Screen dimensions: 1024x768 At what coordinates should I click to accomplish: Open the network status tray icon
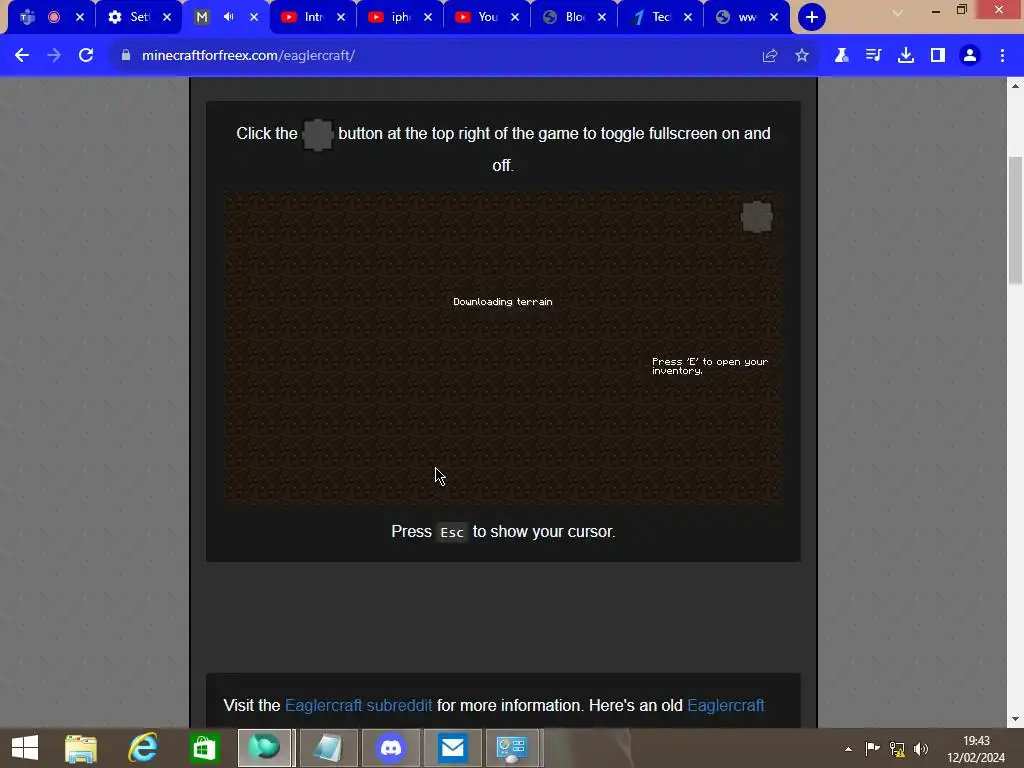click(x=897, y=748)
